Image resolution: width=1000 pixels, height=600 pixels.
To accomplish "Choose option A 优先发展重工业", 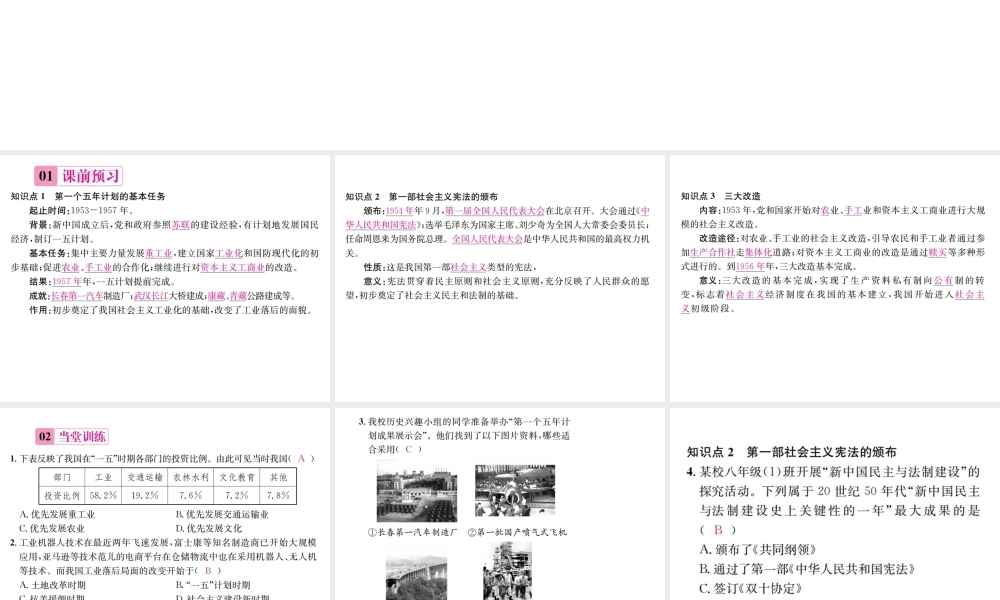I will 60,514.
